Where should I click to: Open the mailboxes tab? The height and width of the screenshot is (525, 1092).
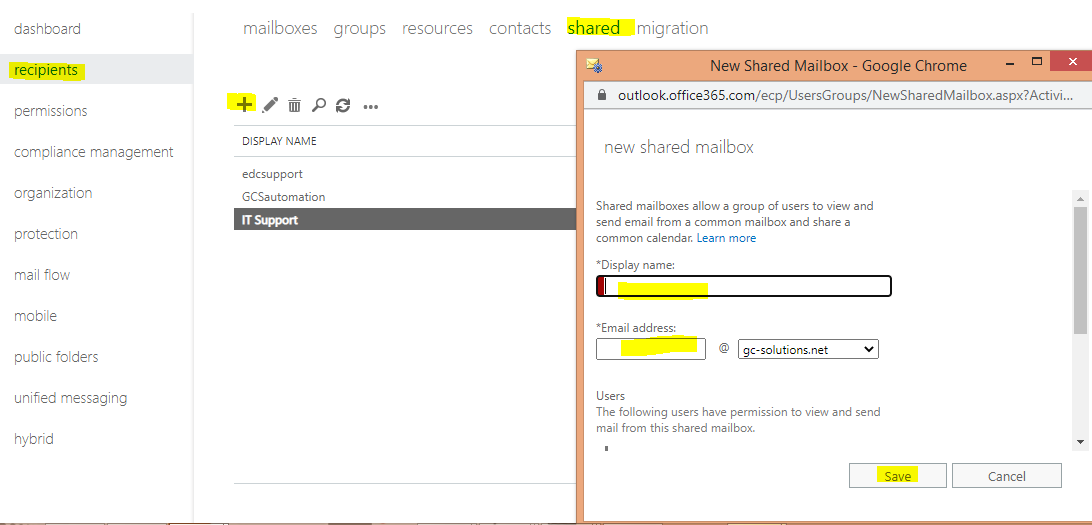(280, 29)
